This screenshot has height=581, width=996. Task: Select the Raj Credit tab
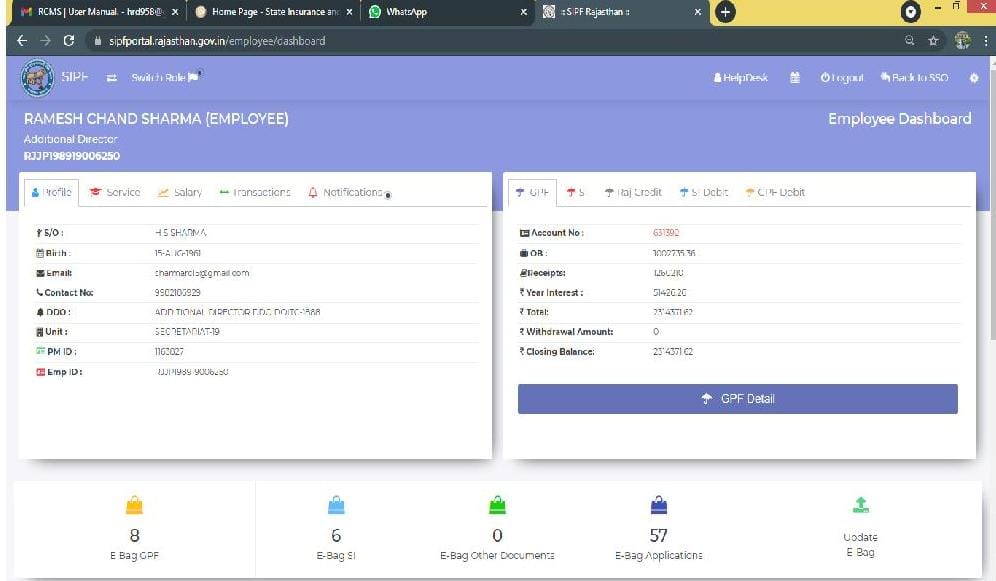633,192
